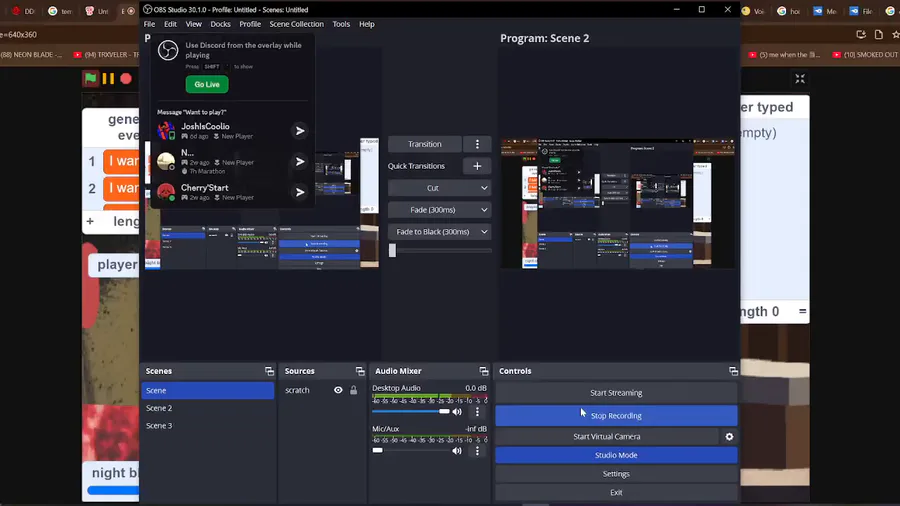Mute Desktop Audio speaker icon
The height and width of the screenshot is (506, 900).
point(457,411)
